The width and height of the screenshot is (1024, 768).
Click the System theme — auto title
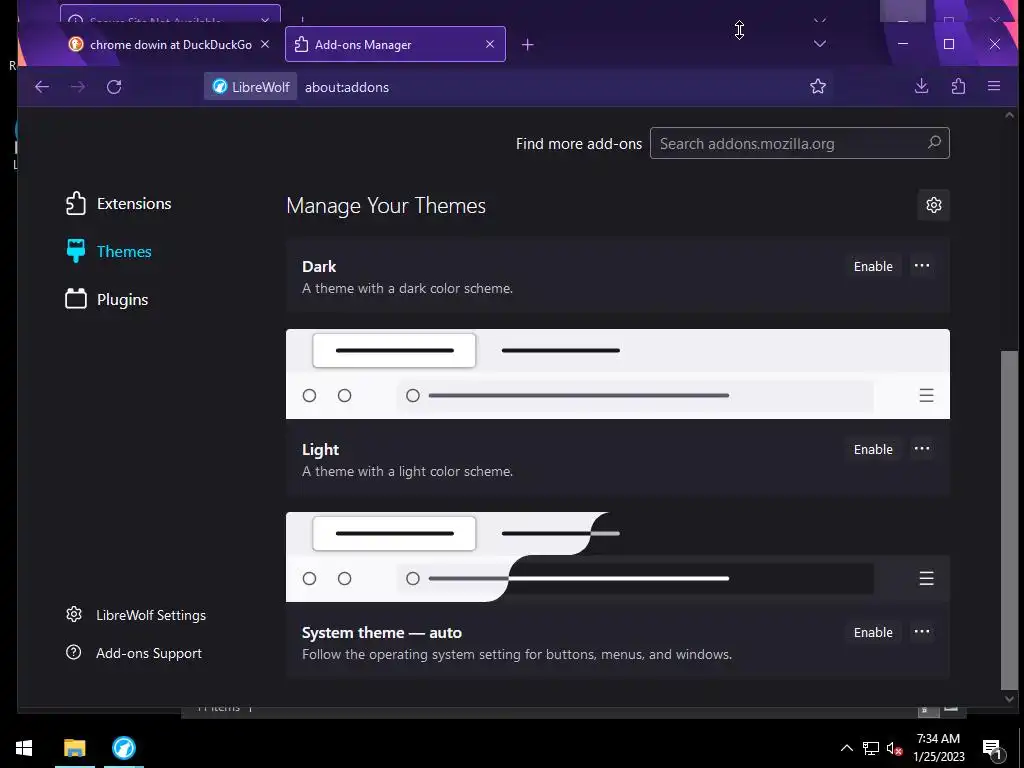(382, 632)
